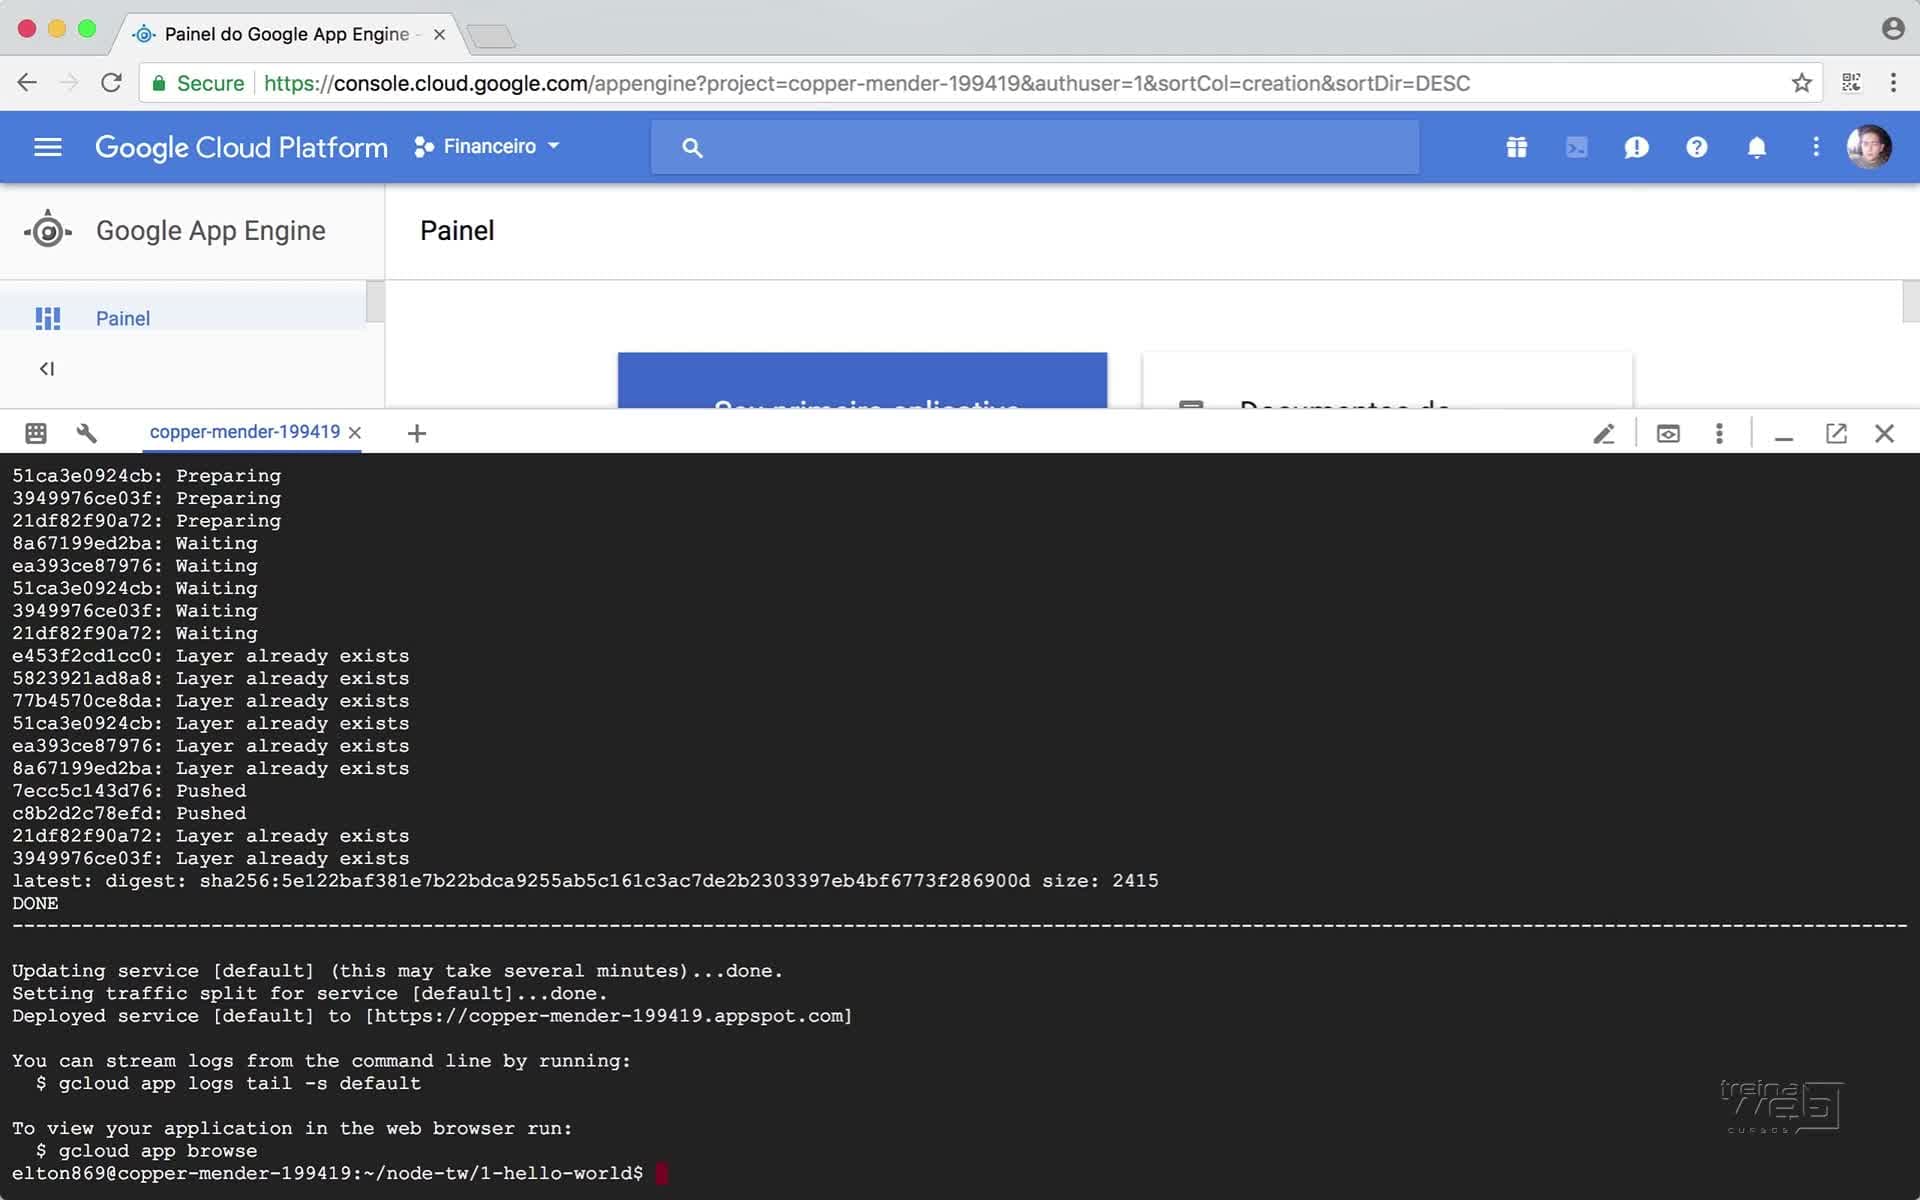The height and width of the screenshot is (1200, 1920).
Task: Click the Google App Engine product icon
Action: click(47, 230)
